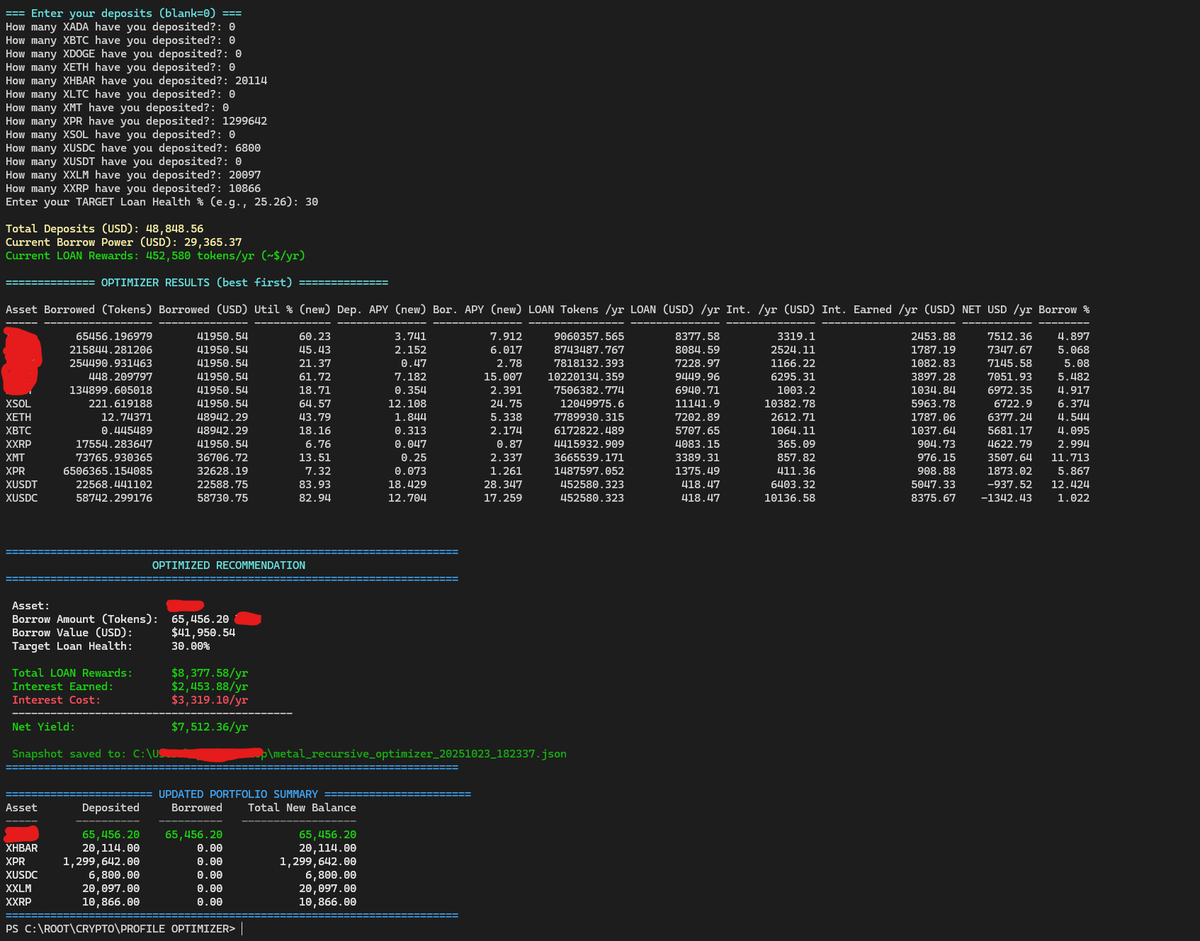The width and height of the screenshot is (1200, 941).
Task: Click the 'UPDATED PORTFOLIO SUMMARY' heading
Action: click(238, 794)
